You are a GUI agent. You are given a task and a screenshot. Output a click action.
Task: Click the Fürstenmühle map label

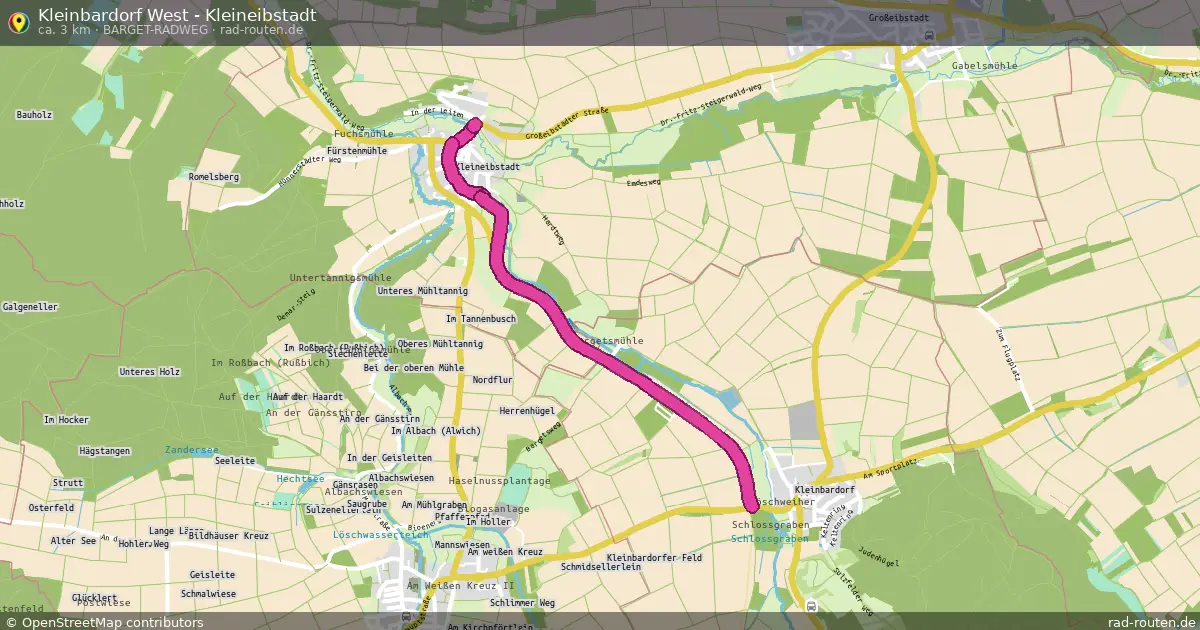357,151
